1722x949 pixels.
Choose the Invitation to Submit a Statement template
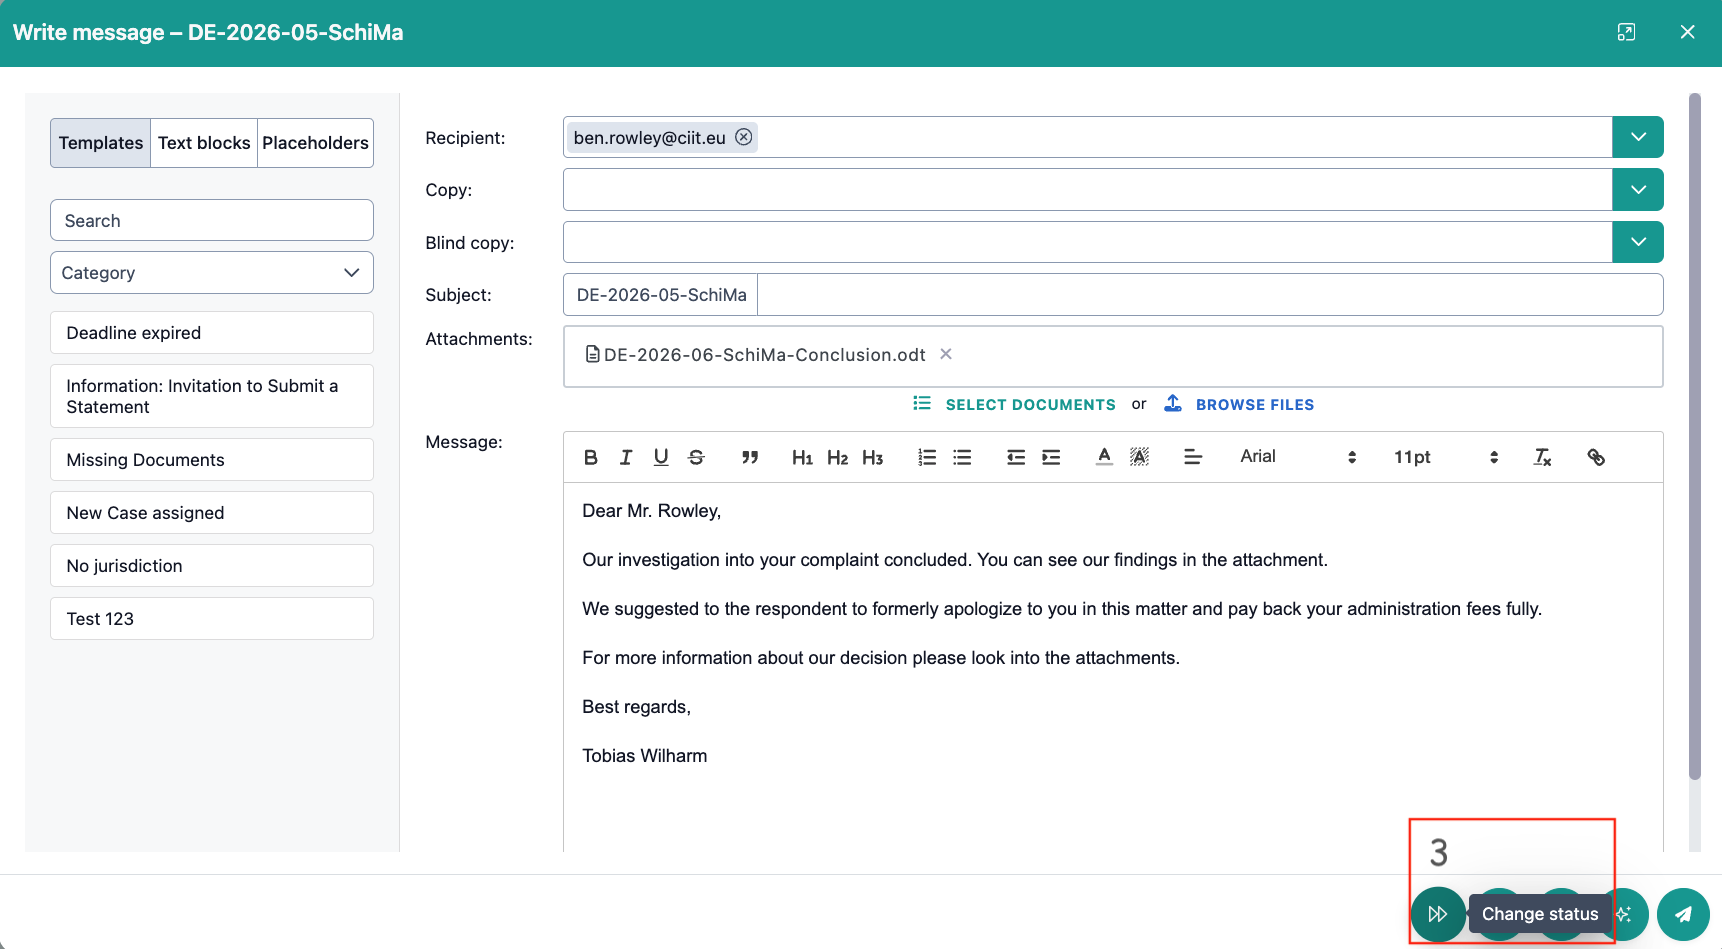click(212, 396)
